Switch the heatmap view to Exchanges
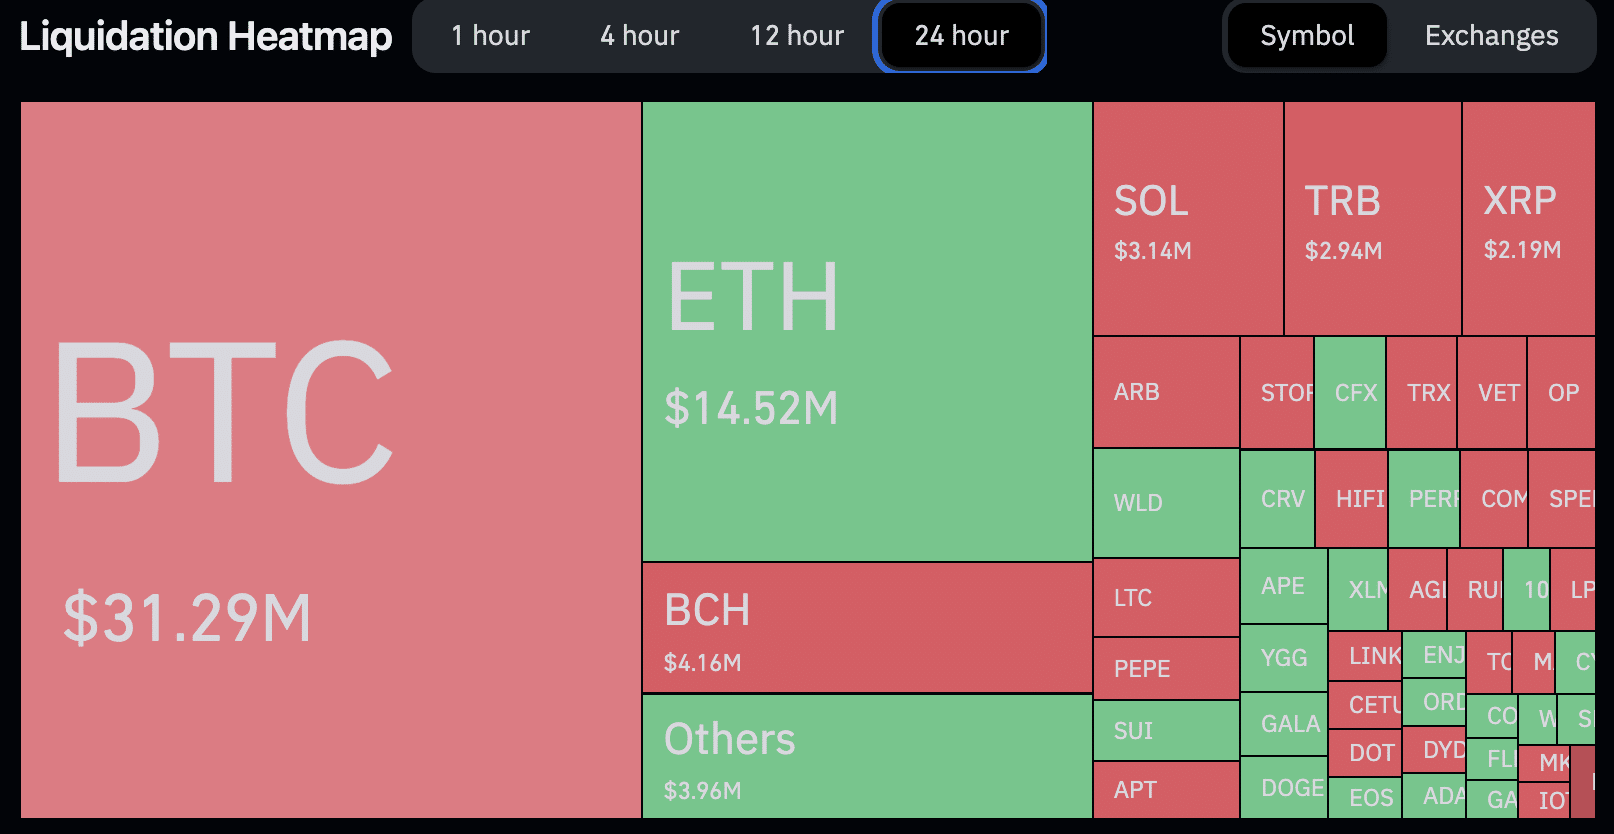This screenshot has height=834, width=1614. (1491, 36)
